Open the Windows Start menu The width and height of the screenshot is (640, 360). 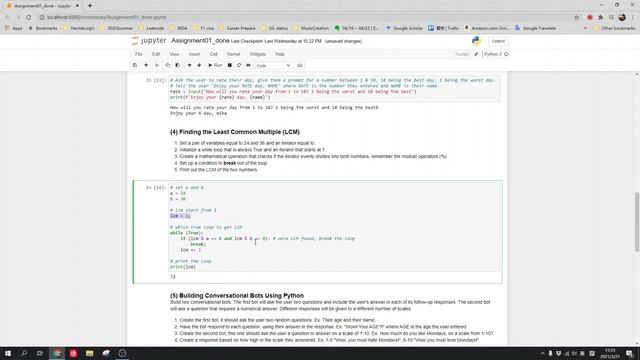click(x=8, y=353)
